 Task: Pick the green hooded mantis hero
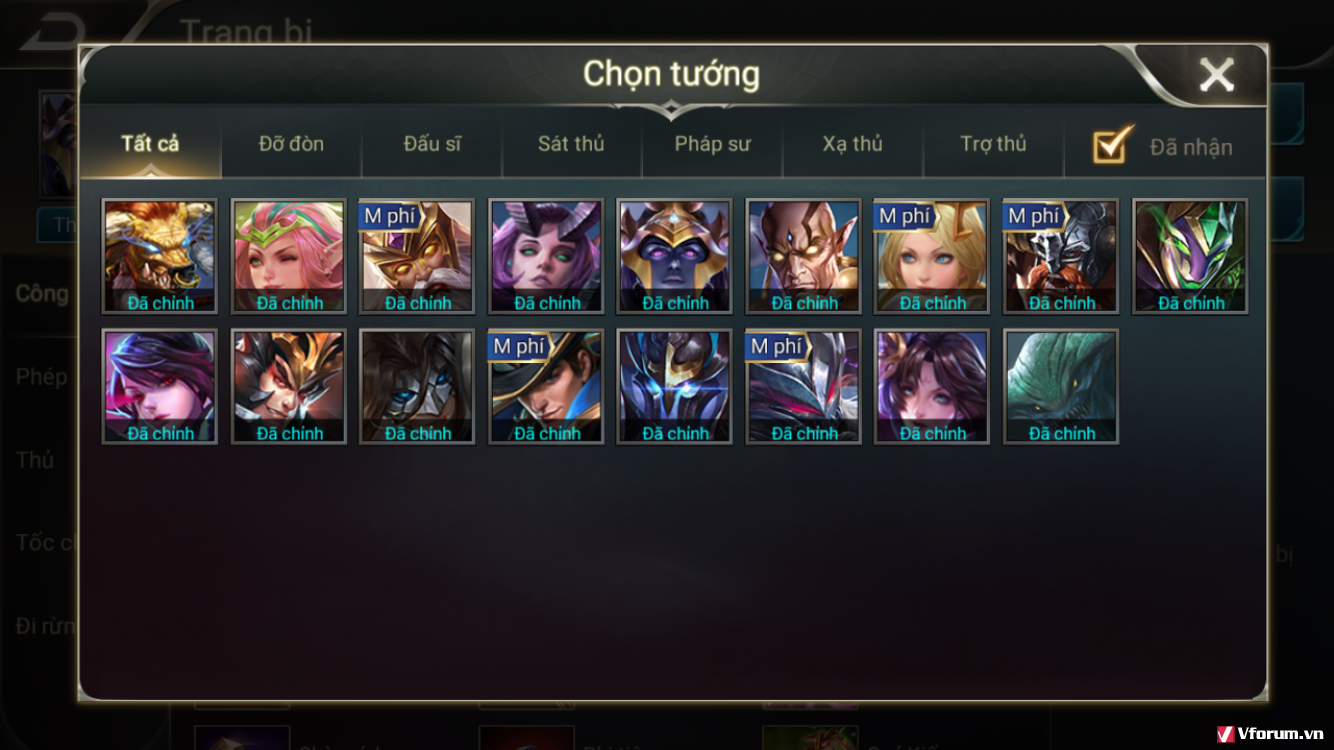1190,256
